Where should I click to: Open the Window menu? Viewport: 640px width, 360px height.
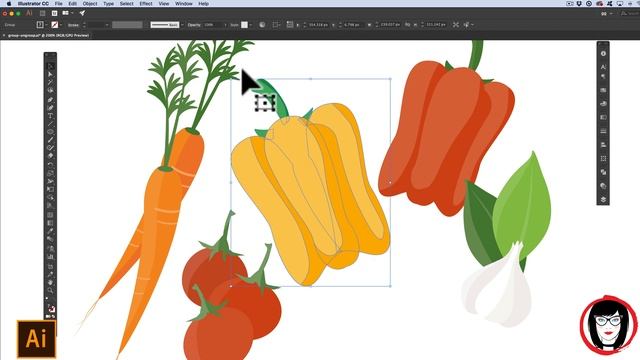tap(184, 4)
